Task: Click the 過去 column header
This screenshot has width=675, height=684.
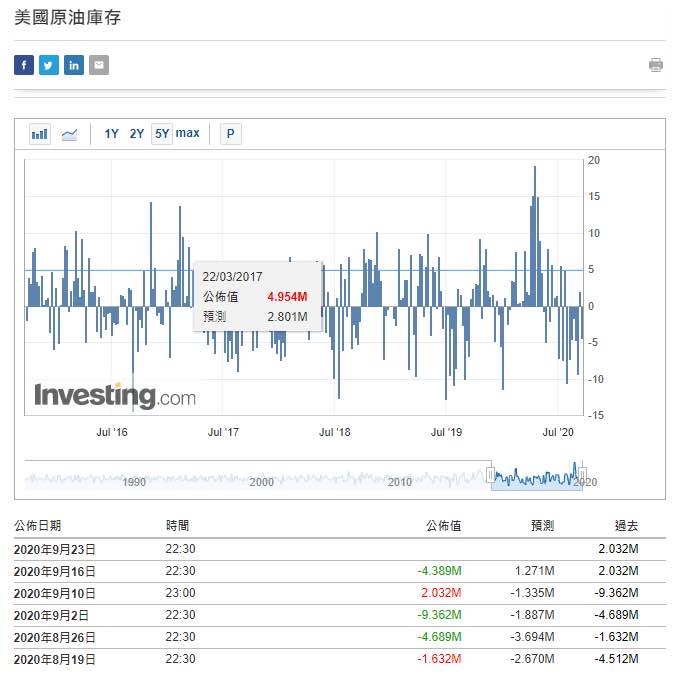Action: pyautogui.click(x=627, y=526)
